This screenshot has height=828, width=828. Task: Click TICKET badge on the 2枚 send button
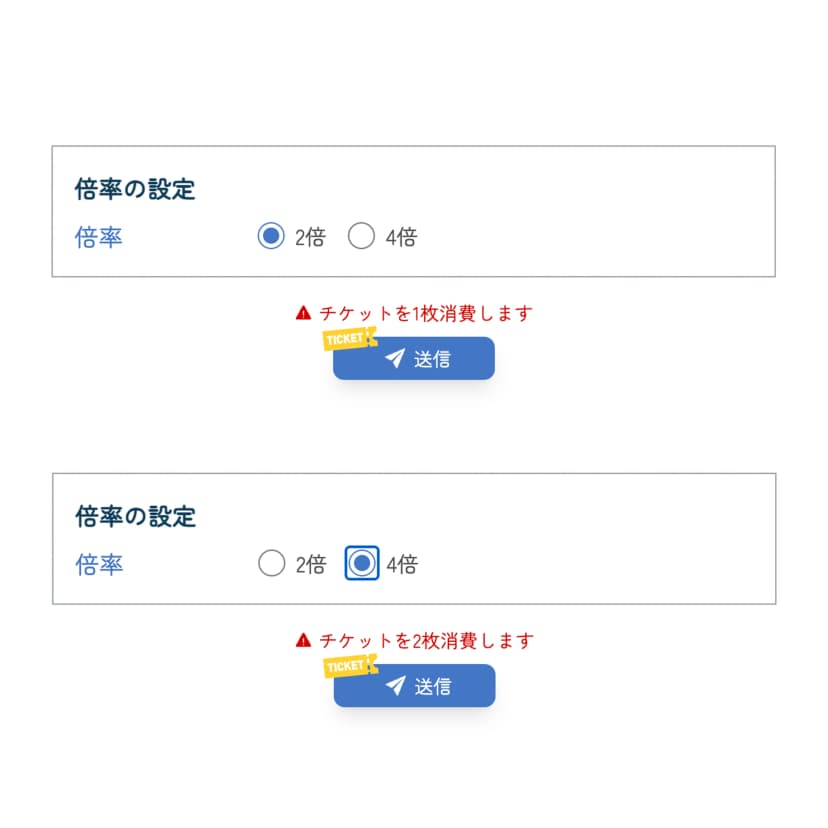coord(347,666)
